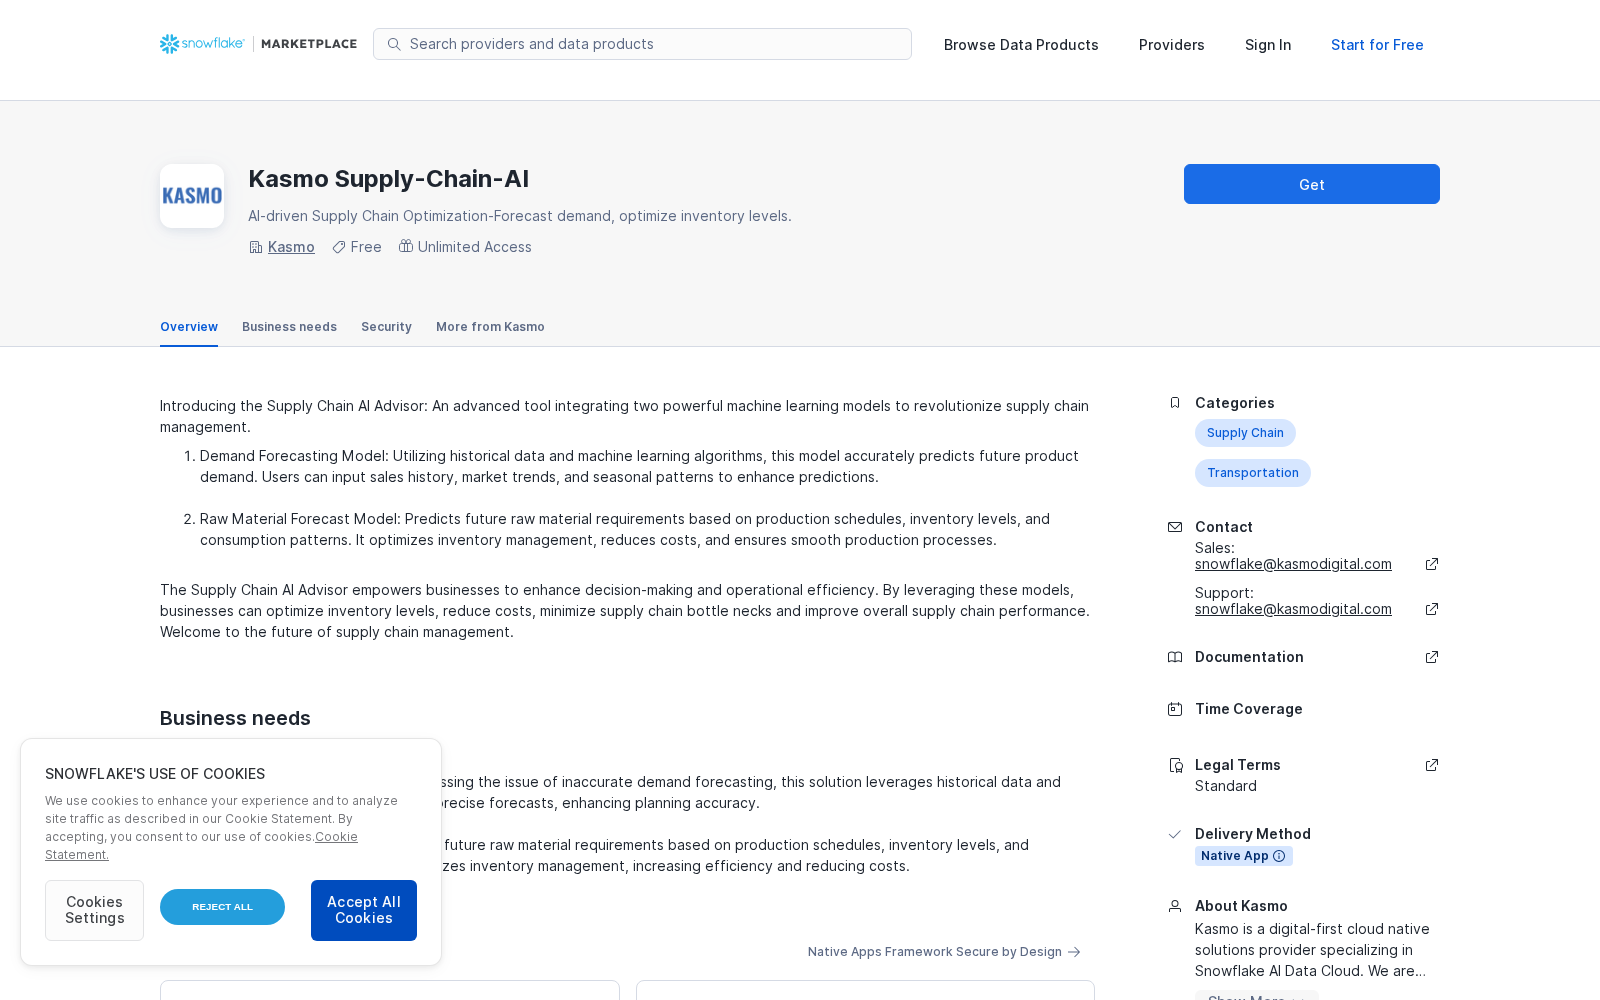The width and height of the screenshot is (1600, 1000).
Task: Open the Security tab
Action: (x=386, y=327)
